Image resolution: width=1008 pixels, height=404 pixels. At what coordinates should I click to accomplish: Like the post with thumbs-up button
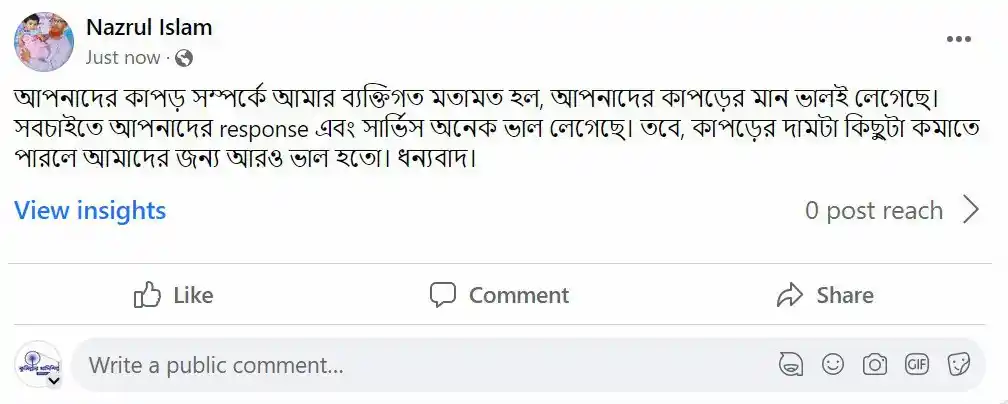click(174, 295)
